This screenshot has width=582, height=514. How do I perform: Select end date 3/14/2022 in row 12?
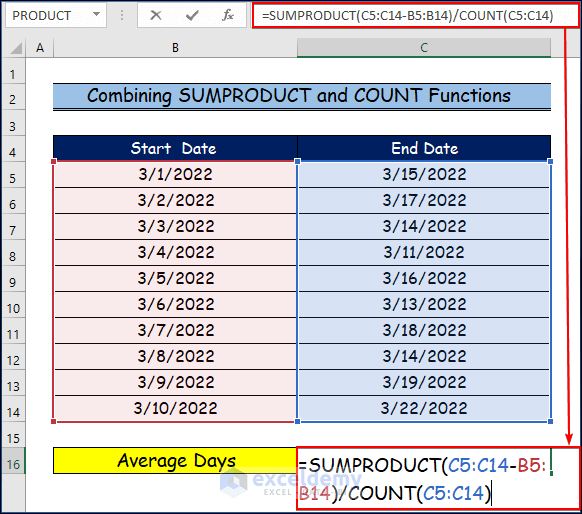(424, 356)
